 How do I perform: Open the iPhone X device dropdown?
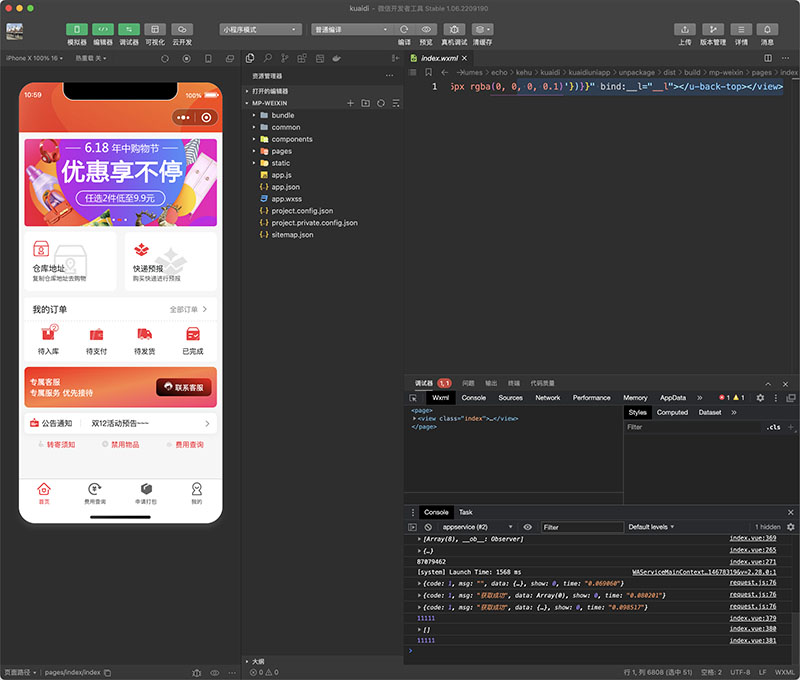click(34, 58)
